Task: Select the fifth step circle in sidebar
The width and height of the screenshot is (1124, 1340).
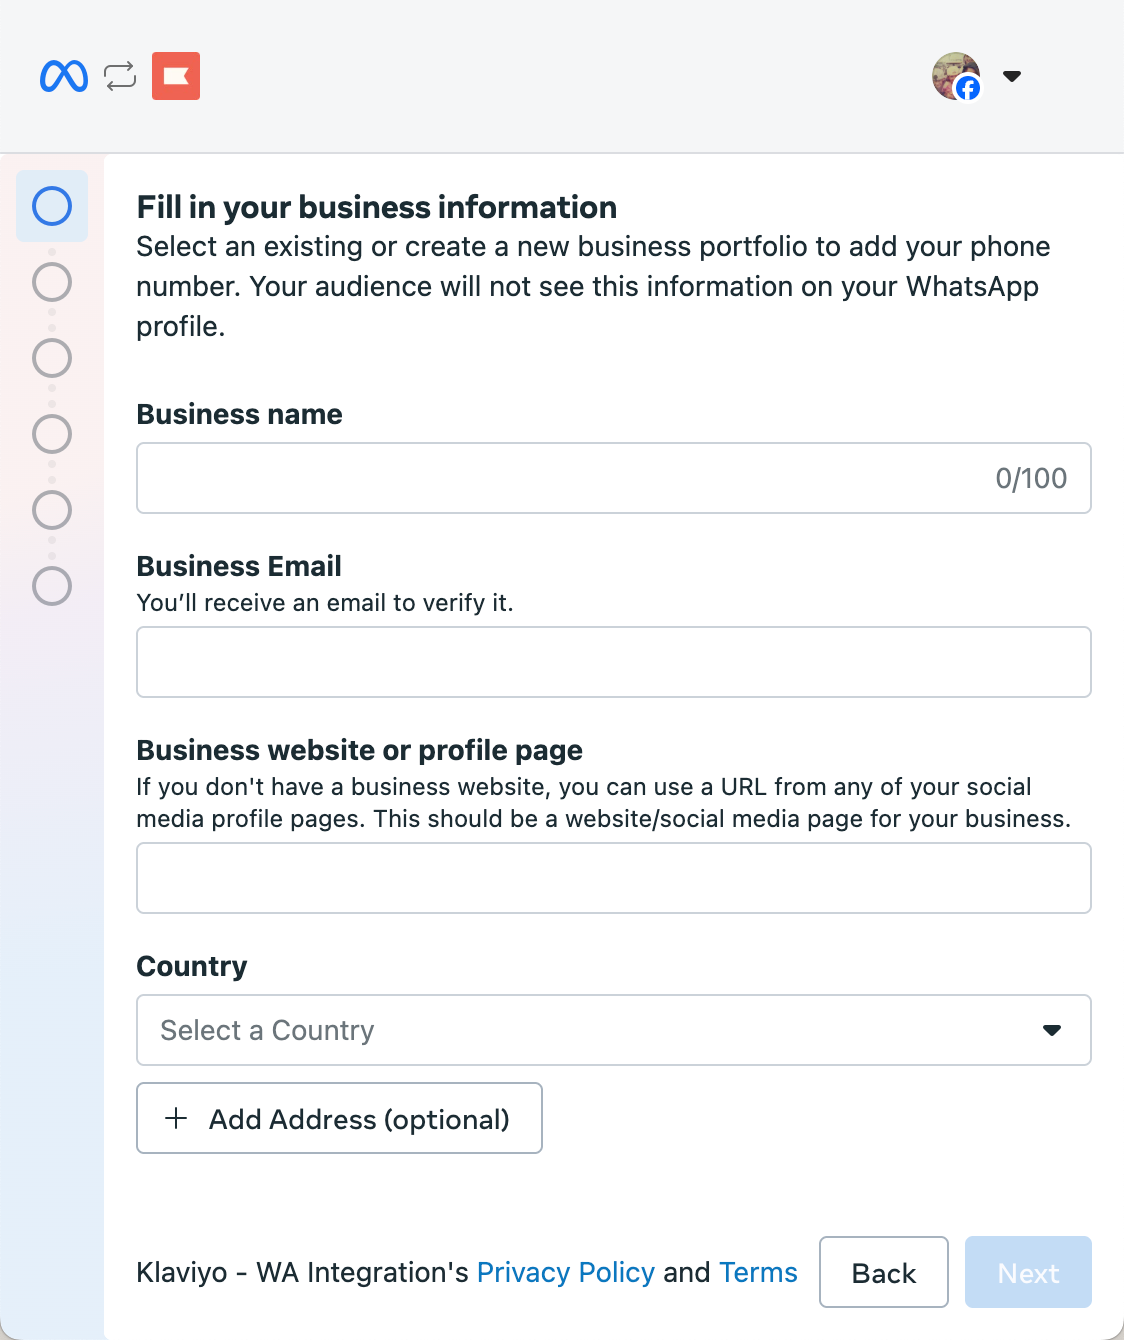Action: pyautogui.click(x=52, y=510)
